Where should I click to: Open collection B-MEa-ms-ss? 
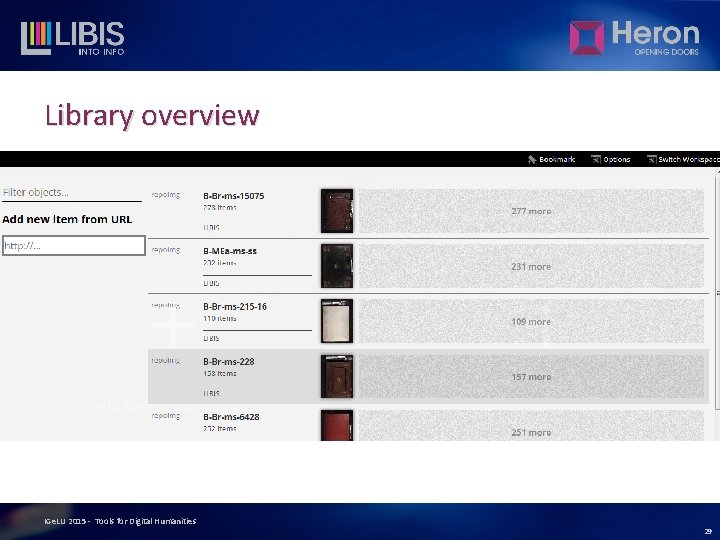[x=230, y=251]
